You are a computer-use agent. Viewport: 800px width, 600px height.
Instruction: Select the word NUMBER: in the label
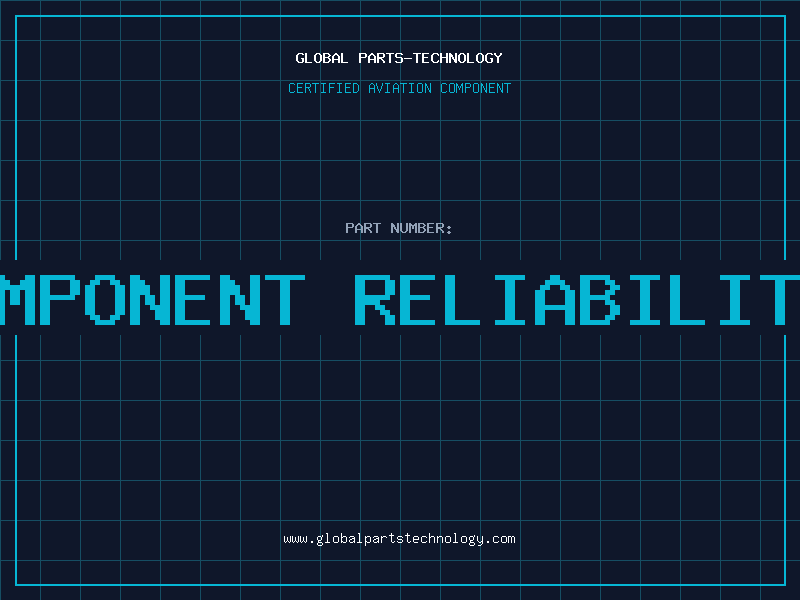pos(421,228)
